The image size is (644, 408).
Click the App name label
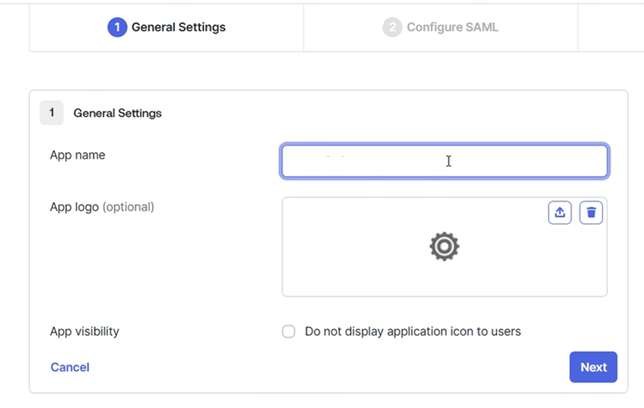pyautogui.click(x=77, y=155)
